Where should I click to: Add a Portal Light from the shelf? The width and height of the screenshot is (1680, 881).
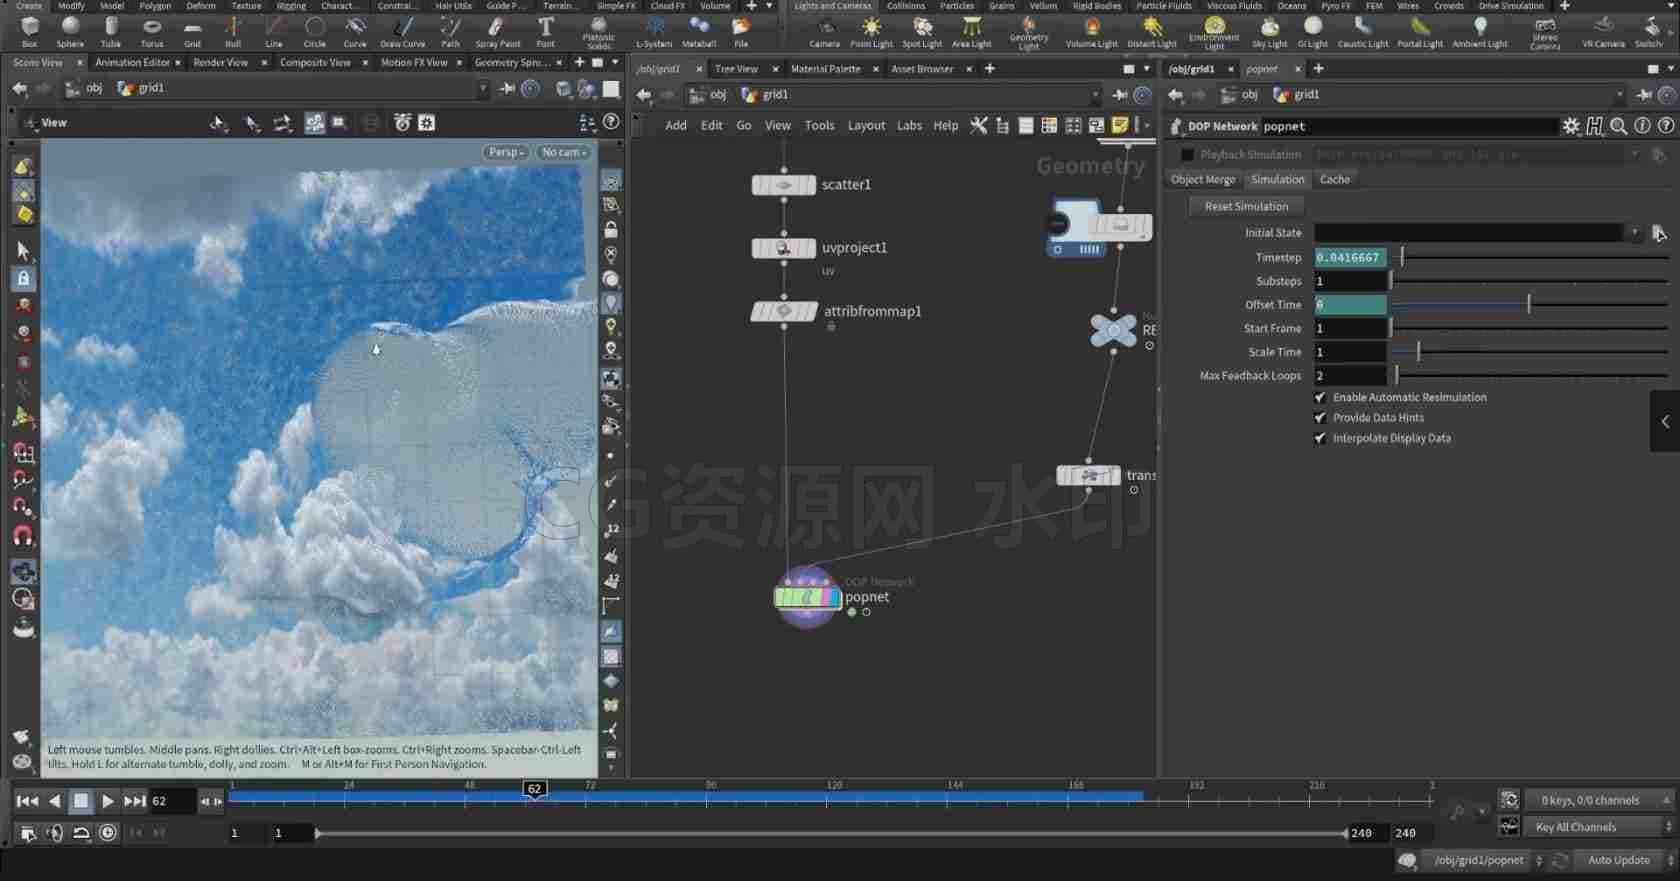tap(1420, 31)
